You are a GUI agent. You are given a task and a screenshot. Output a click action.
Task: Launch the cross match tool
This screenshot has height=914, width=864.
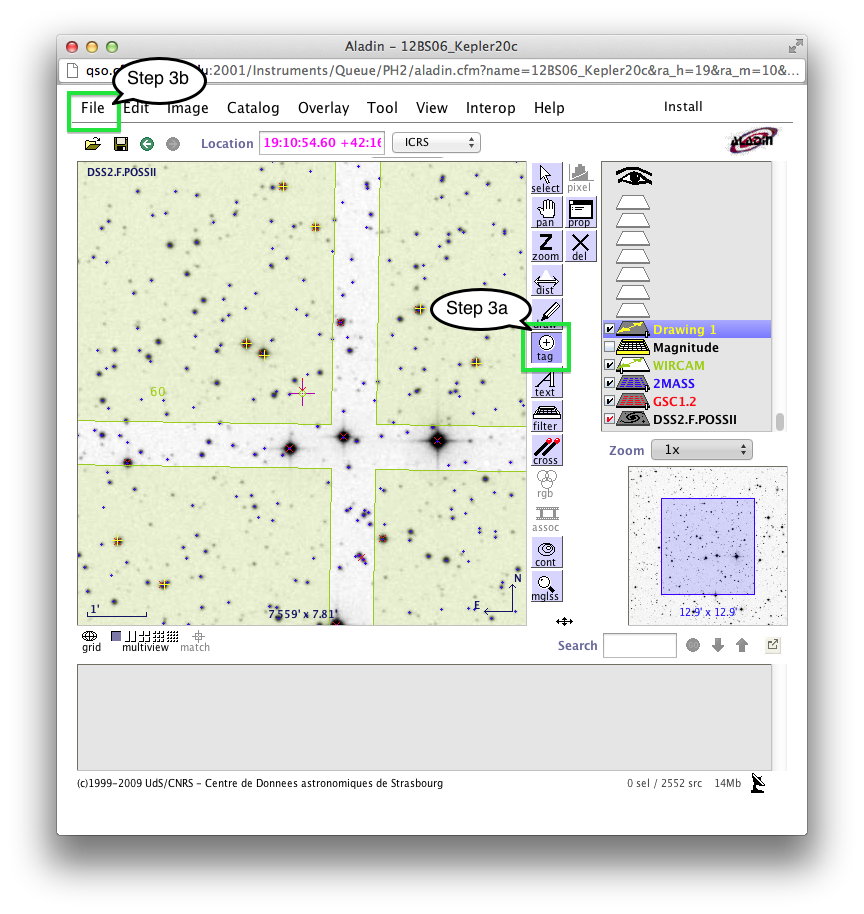coord(546,451)
